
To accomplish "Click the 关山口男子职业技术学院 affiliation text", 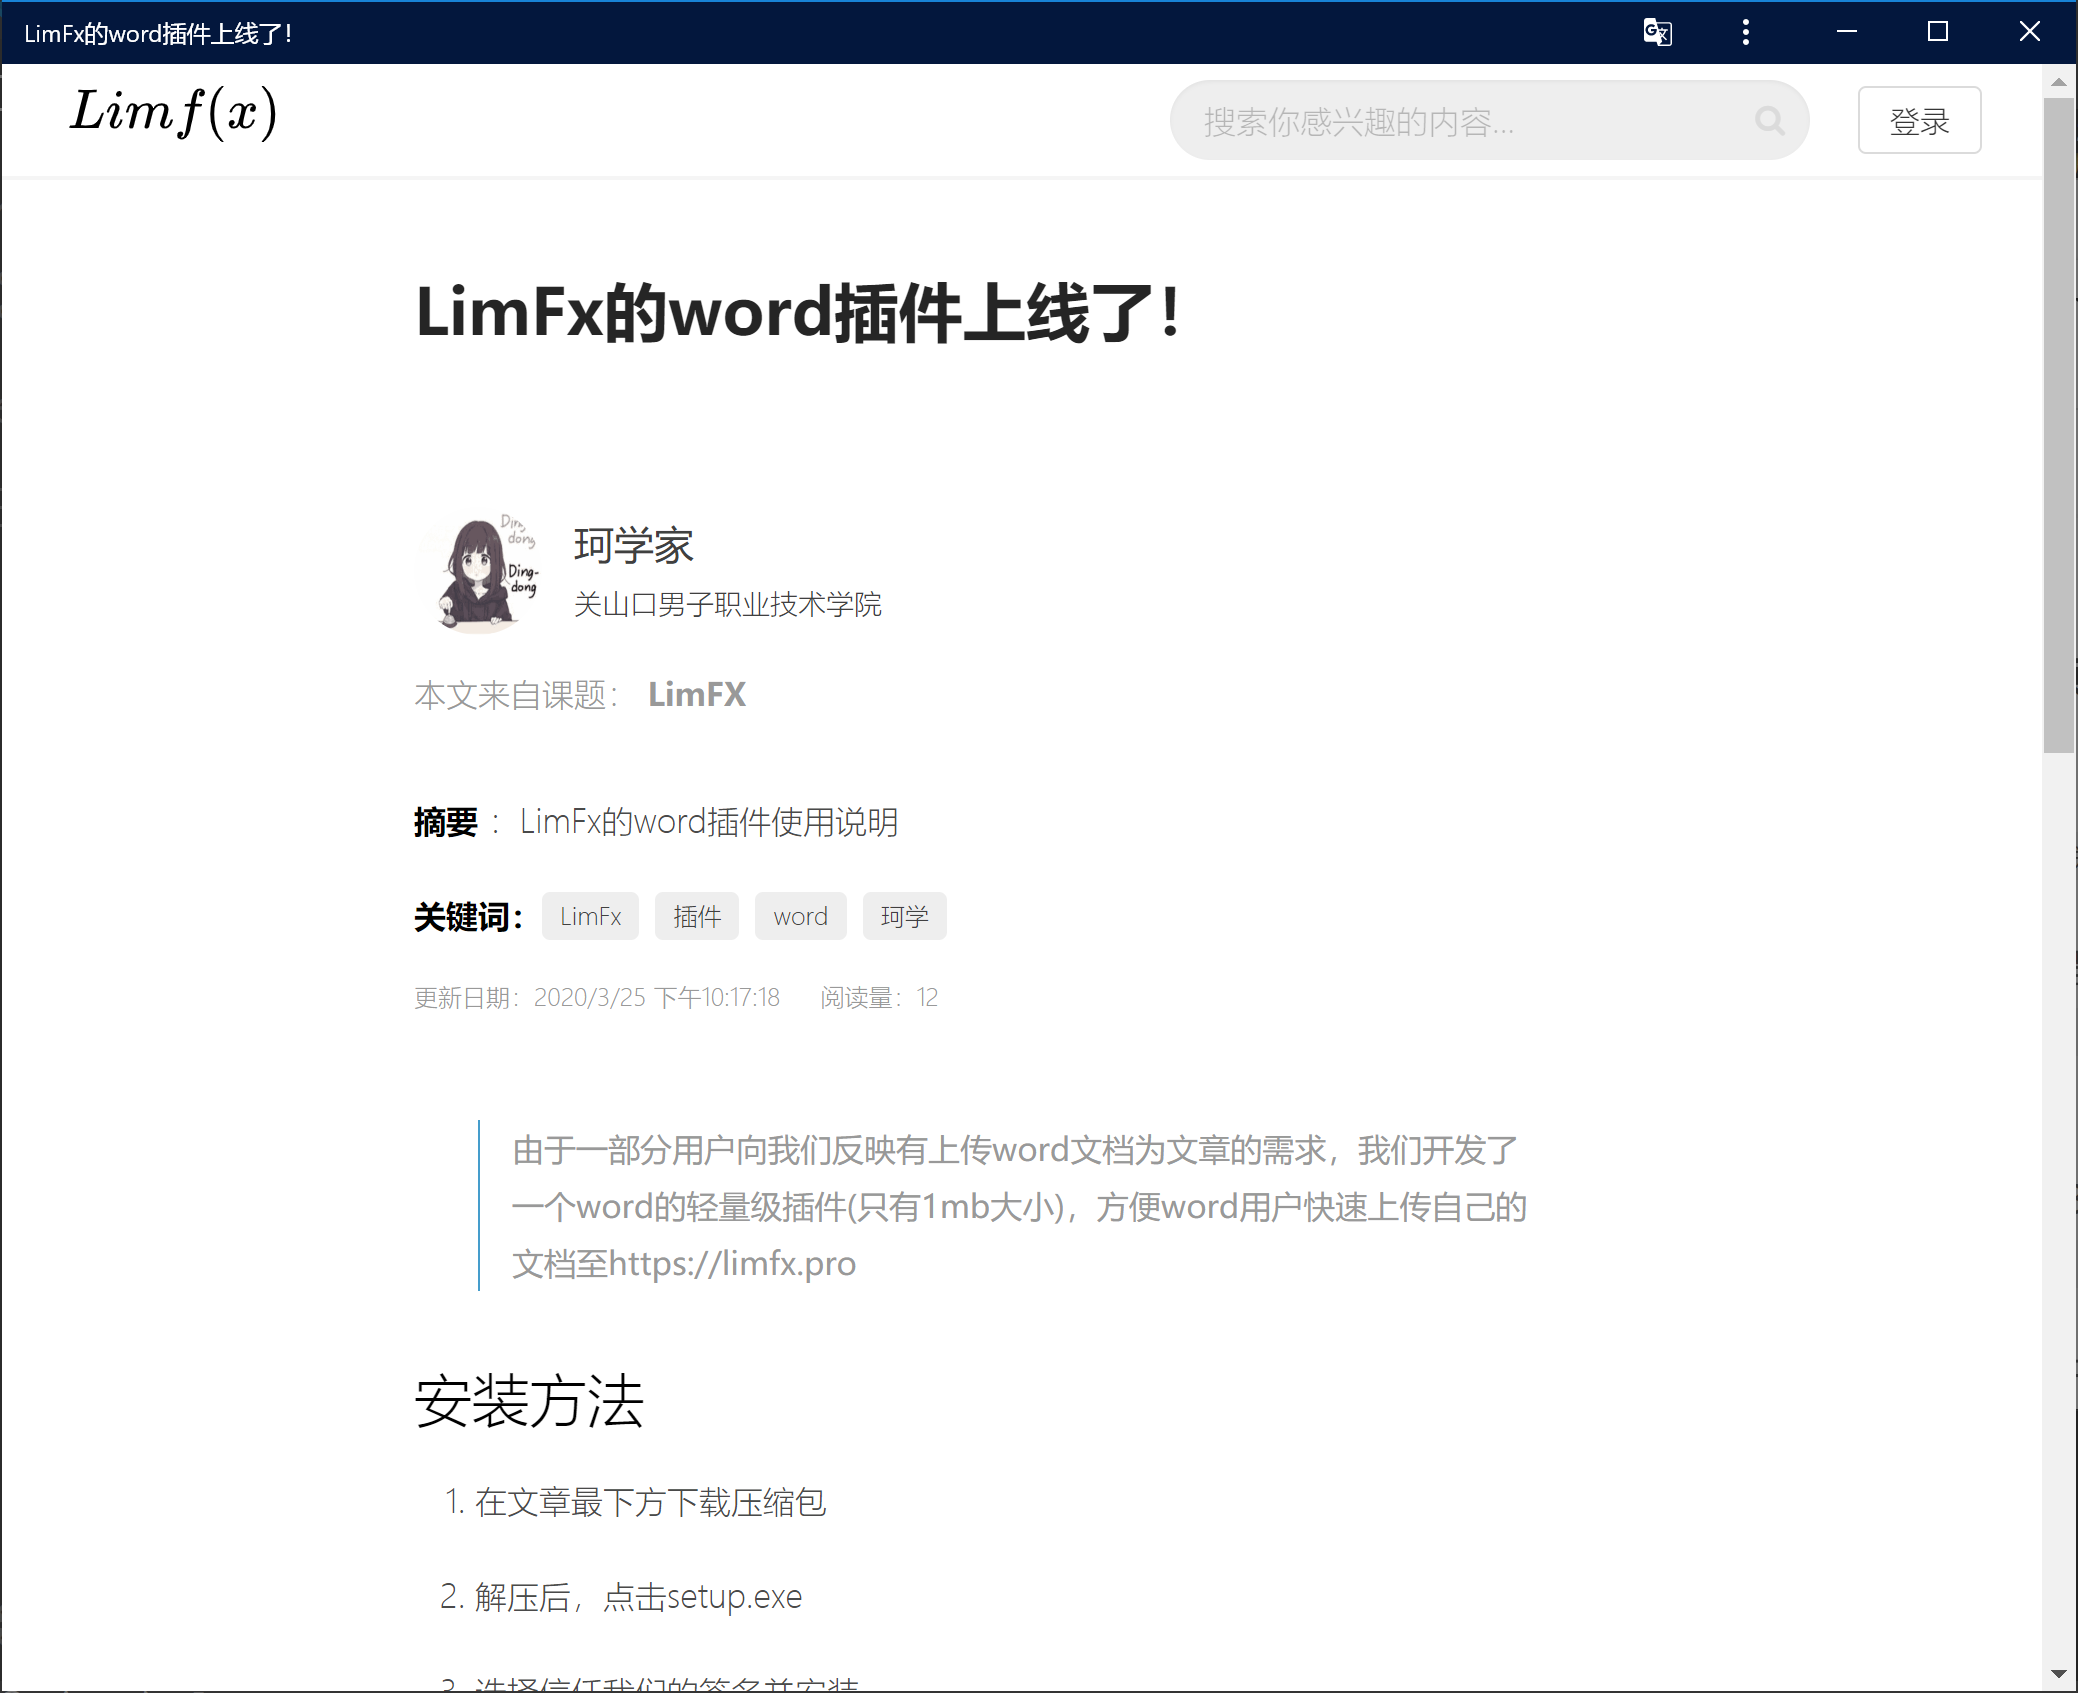I will point(727,604).
